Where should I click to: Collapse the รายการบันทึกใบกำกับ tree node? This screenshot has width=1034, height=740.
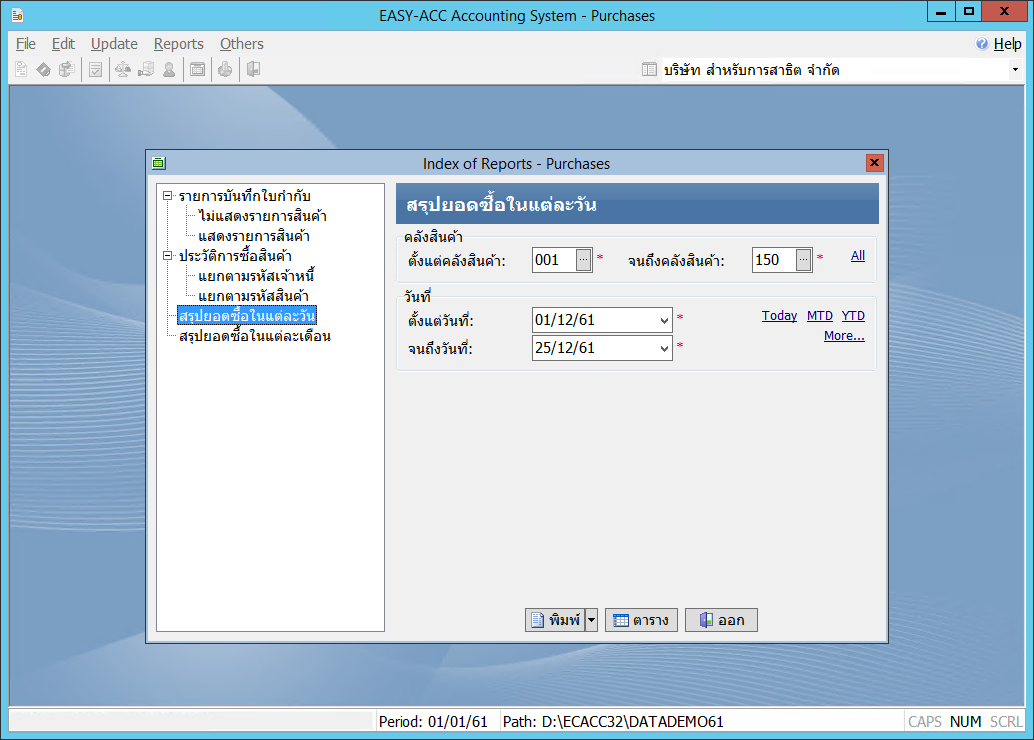coord(168,195)
